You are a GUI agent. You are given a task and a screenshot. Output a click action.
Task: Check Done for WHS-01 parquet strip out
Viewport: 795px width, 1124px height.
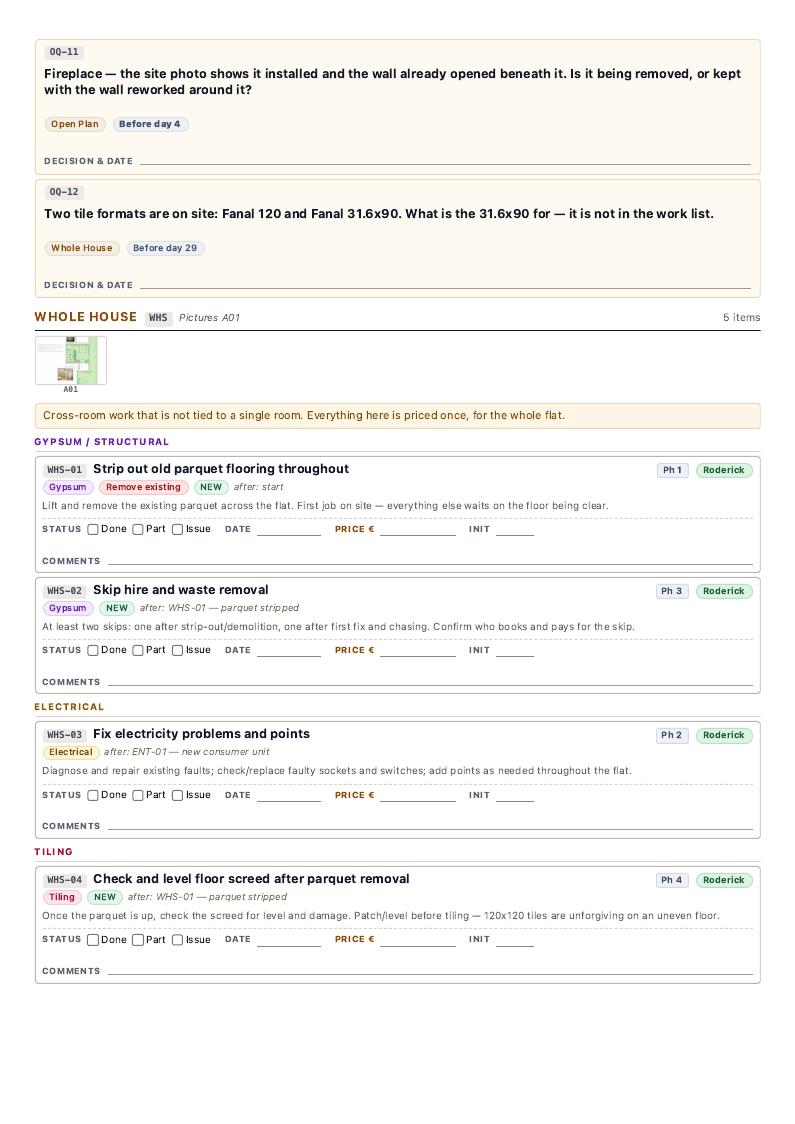coord(92,530)
